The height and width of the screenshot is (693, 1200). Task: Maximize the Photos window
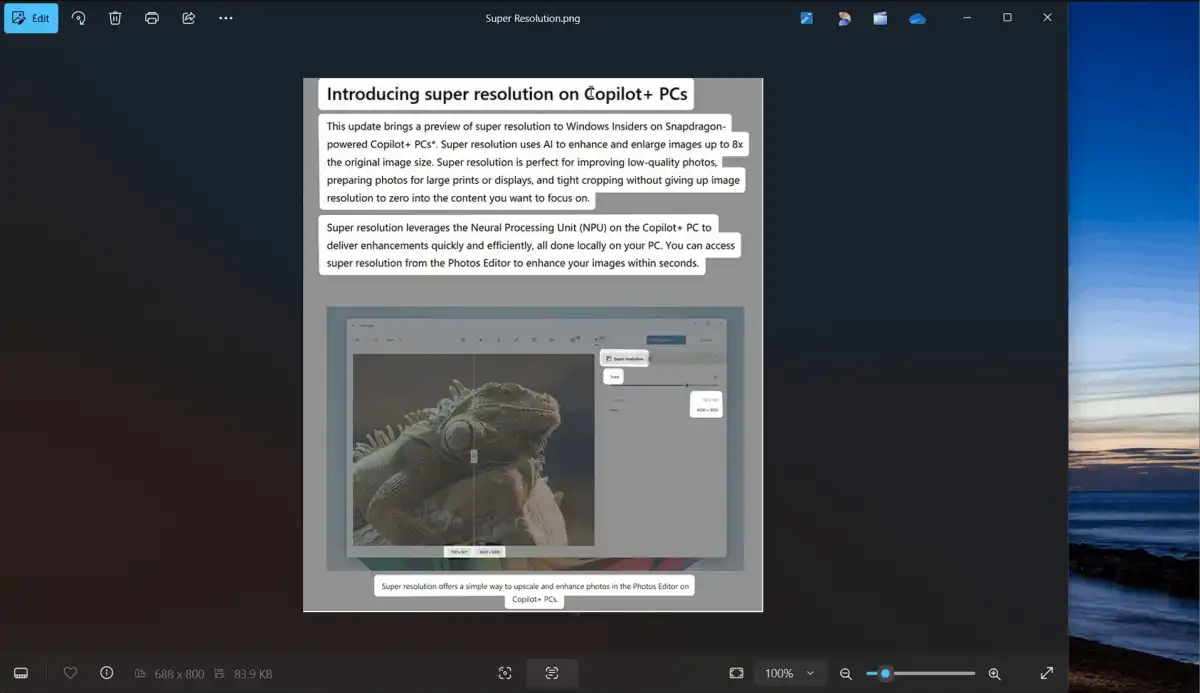(x=1007, y=18)
